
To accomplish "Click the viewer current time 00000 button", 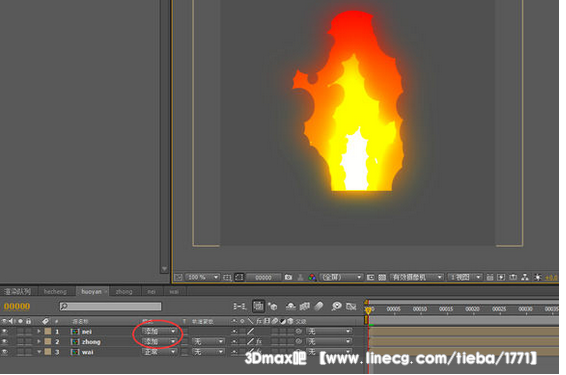I will pos(263,277).
